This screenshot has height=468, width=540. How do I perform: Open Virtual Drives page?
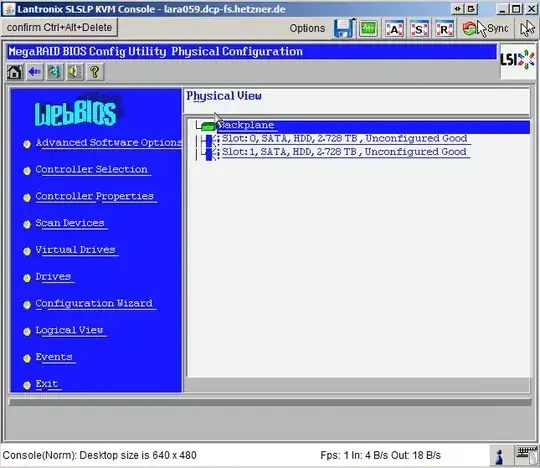click(77, 250)
